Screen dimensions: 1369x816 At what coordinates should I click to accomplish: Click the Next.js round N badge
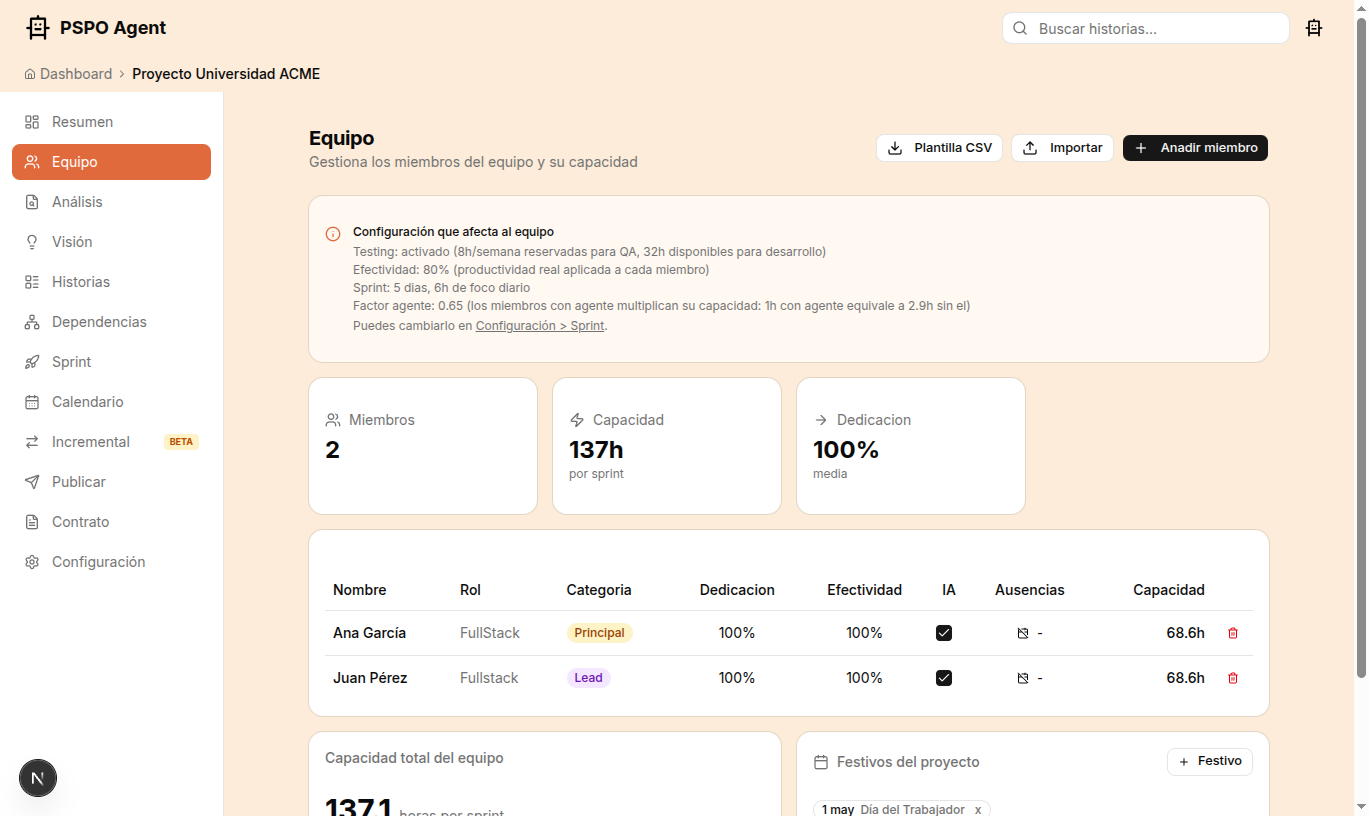tap(38, 777)
